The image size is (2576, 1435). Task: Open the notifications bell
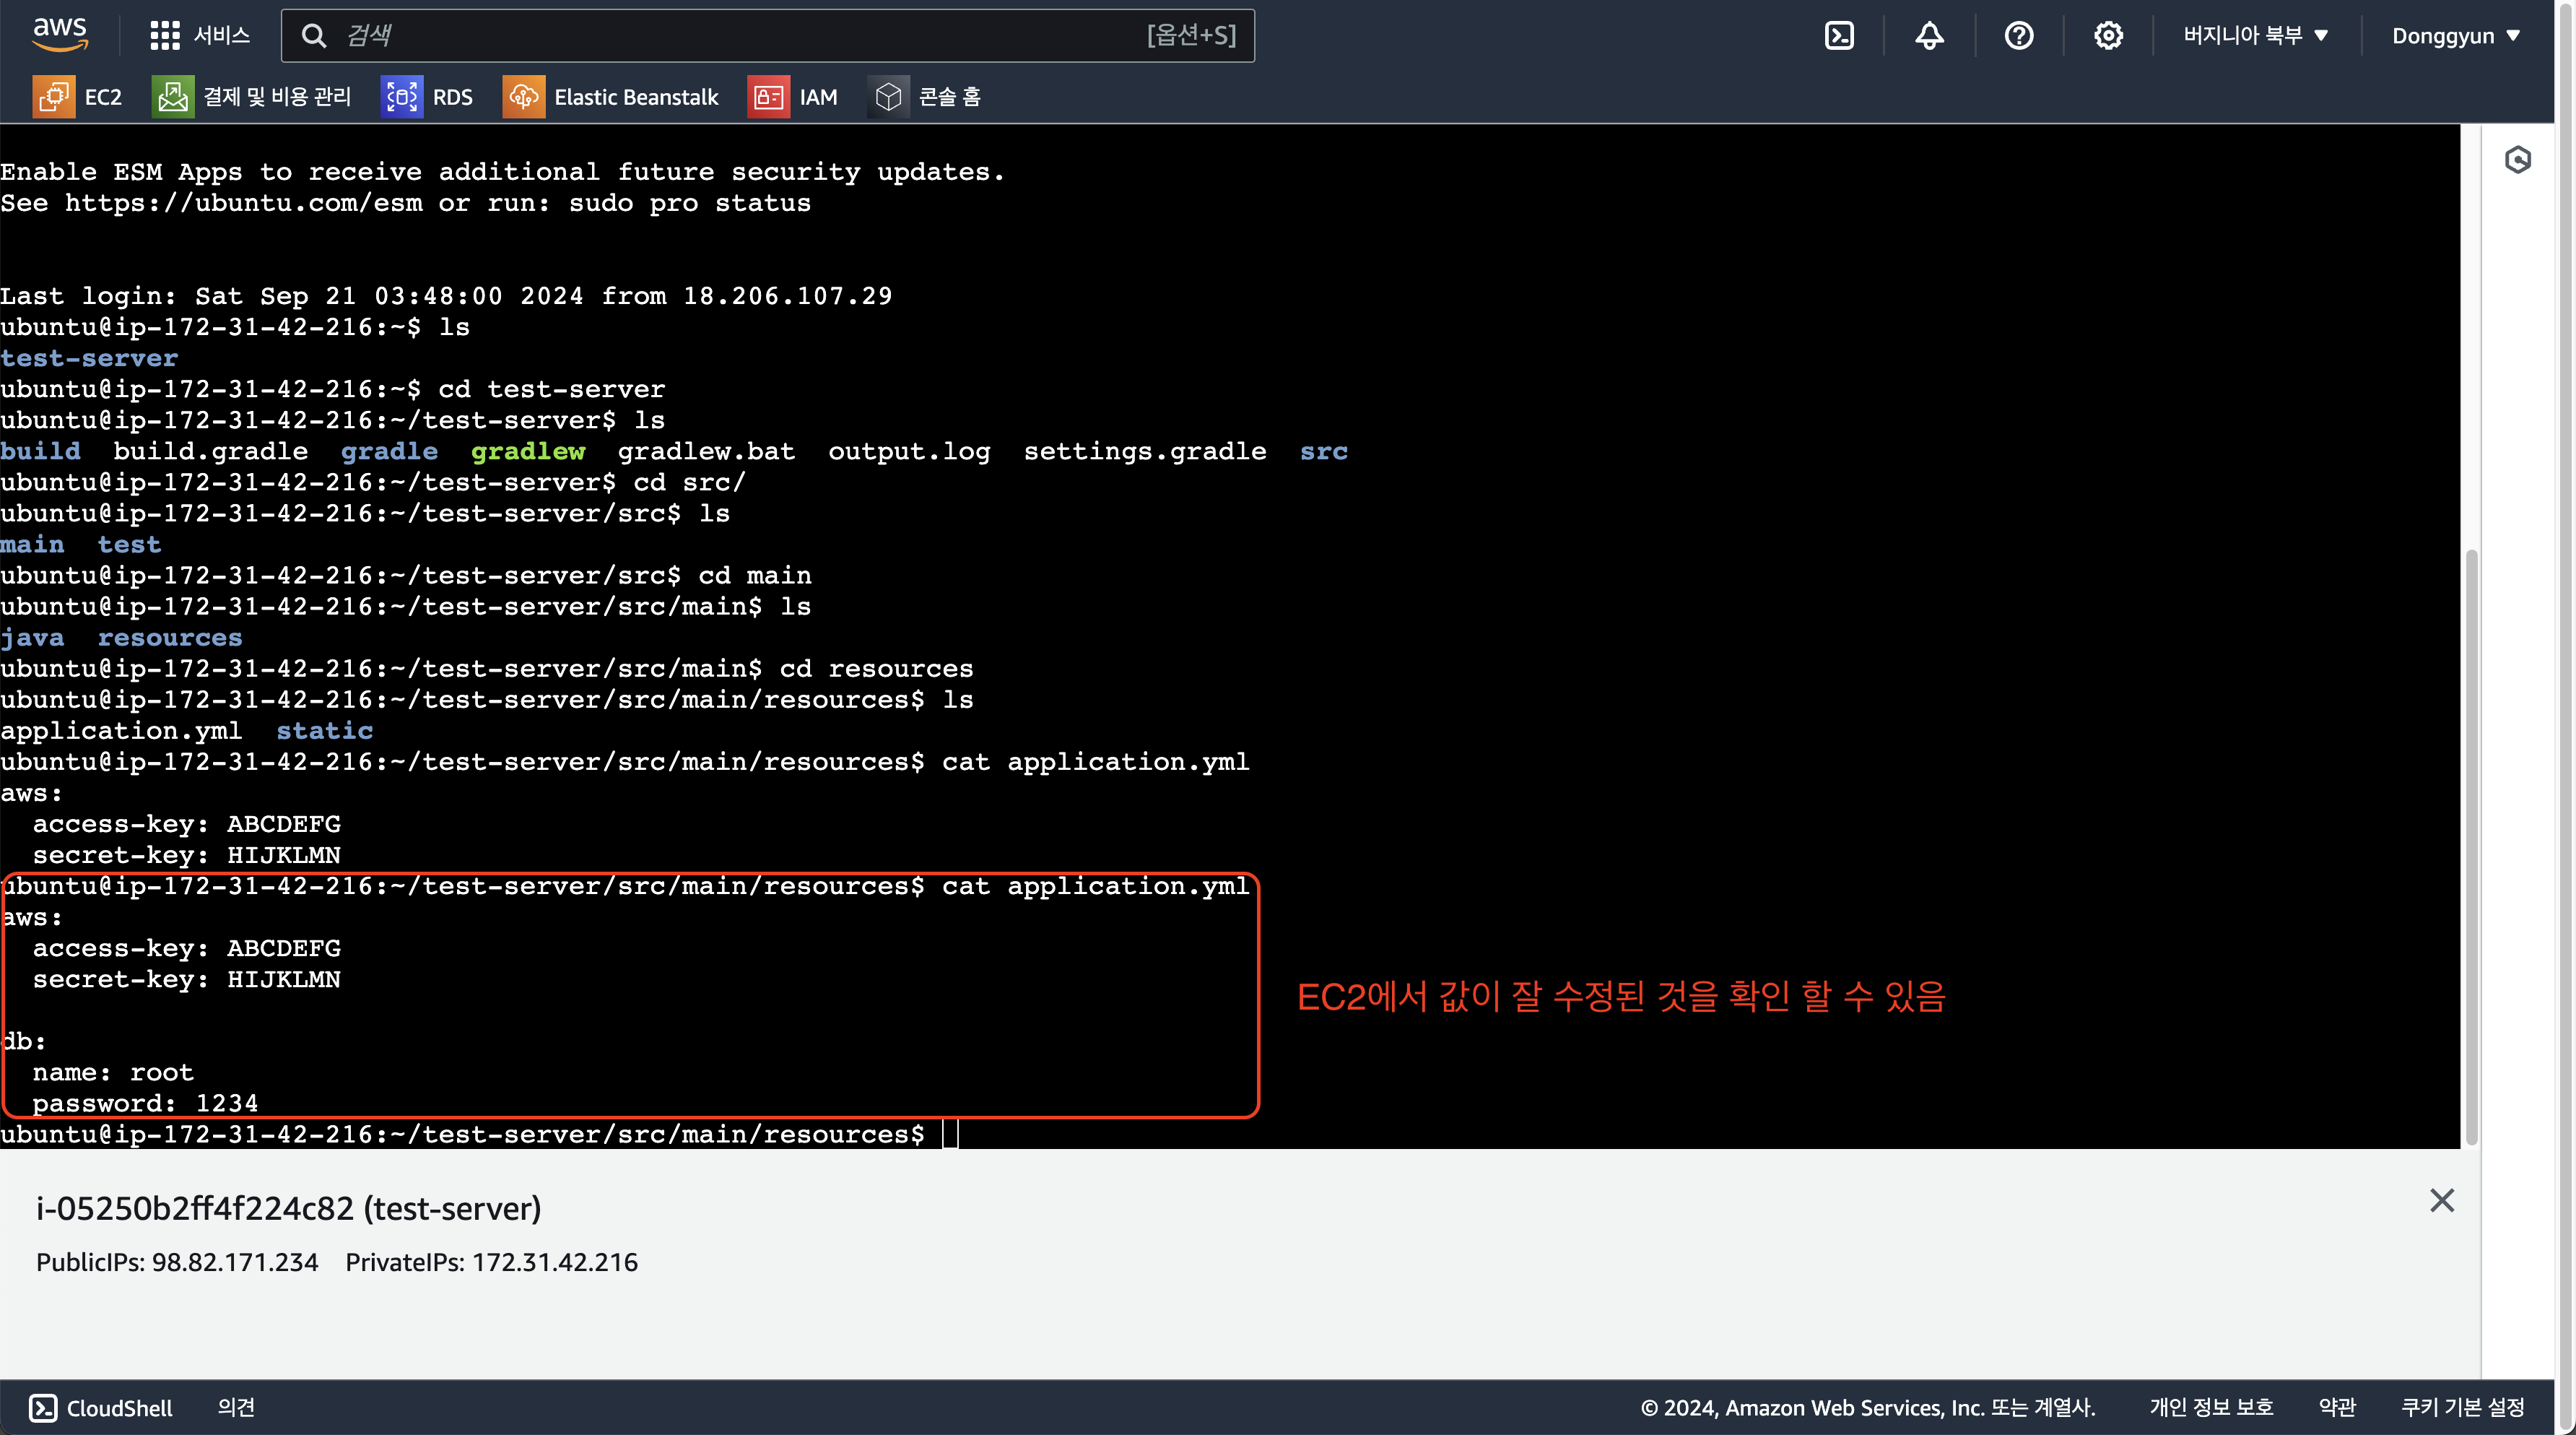(1929, 36)
